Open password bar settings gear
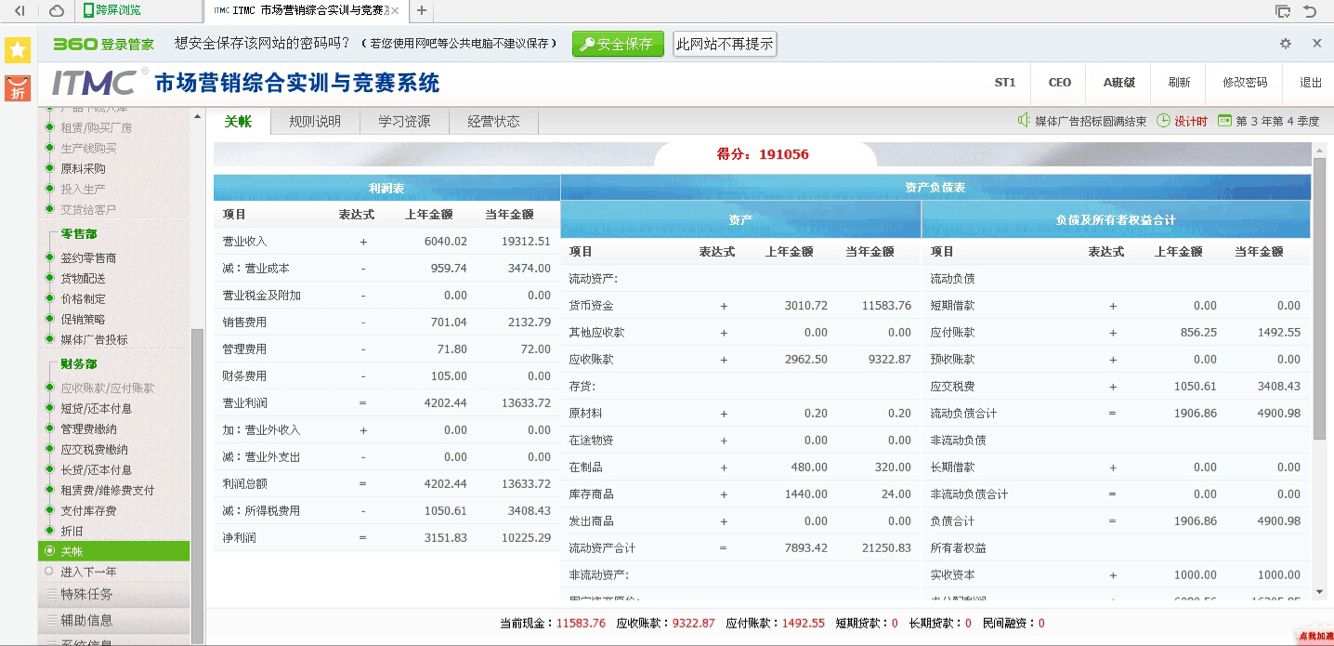Viewport: 1334px width, 646px height. click(1286, 44)
